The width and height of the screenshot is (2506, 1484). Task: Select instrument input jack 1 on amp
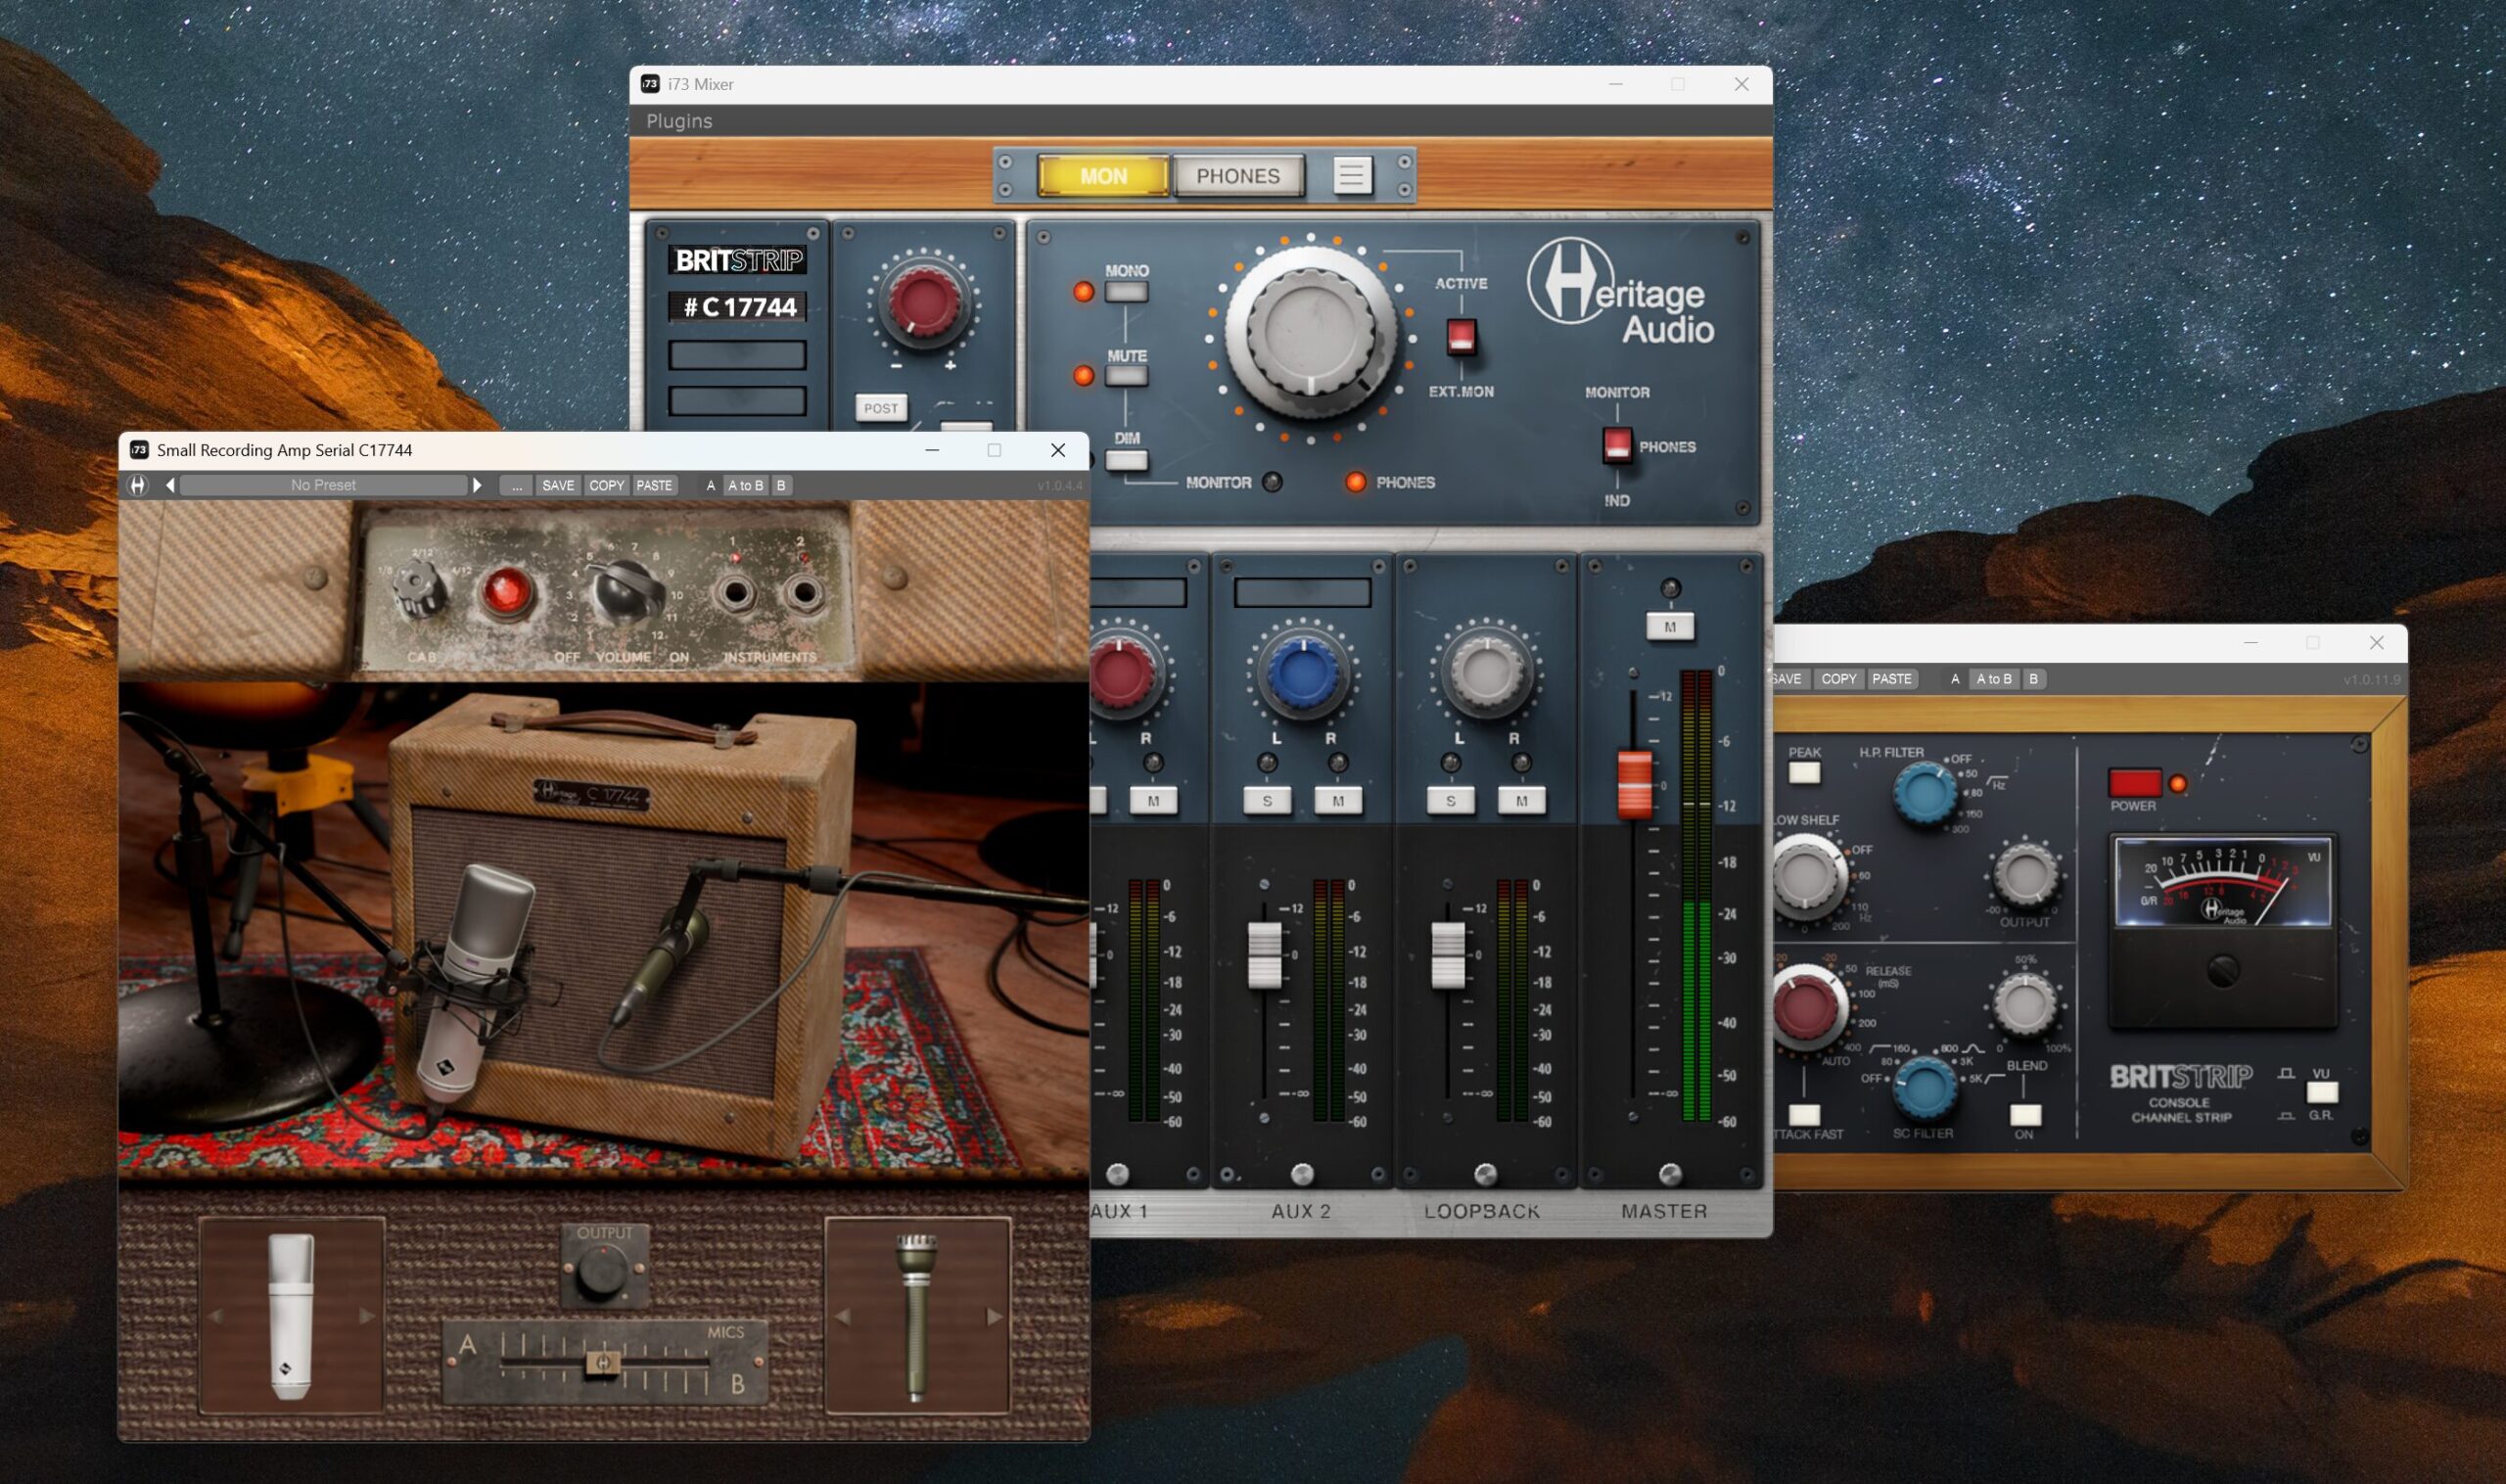pyautogui.click(x=736, y=592)
